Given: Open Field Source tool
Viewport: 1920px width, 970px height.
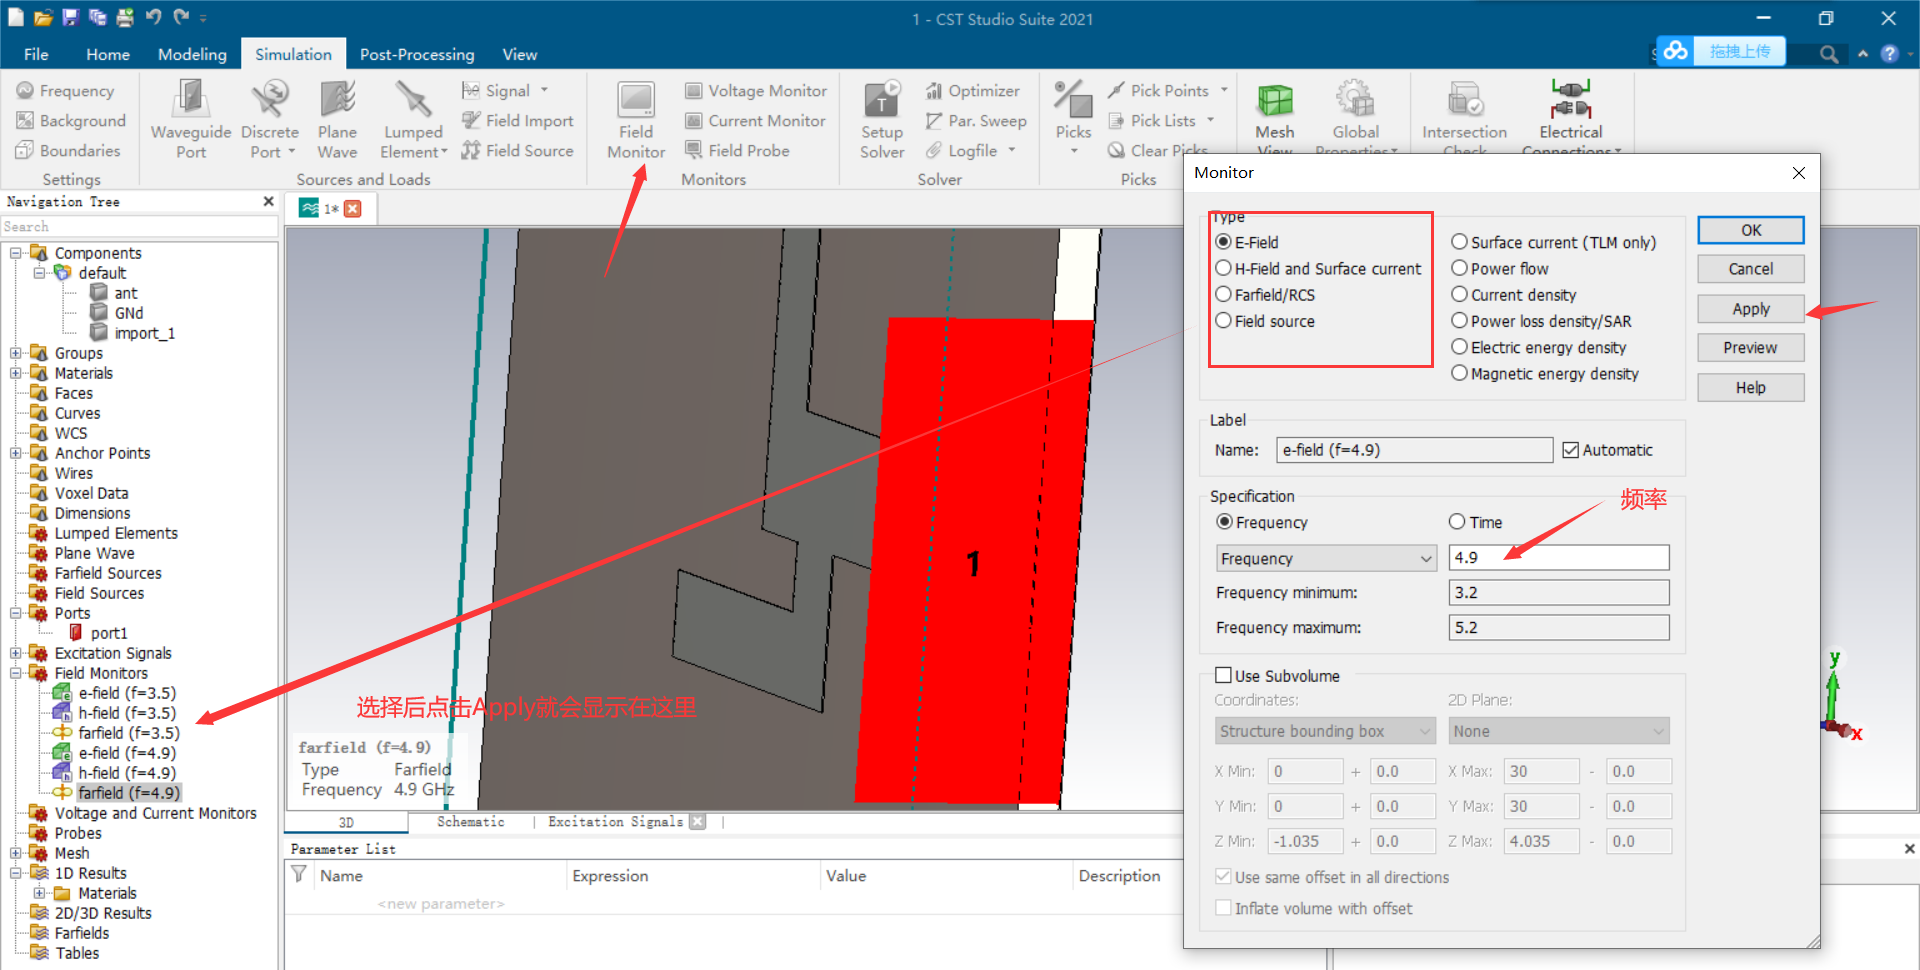Looking at the screenshot, I should [x=518, y=151].
